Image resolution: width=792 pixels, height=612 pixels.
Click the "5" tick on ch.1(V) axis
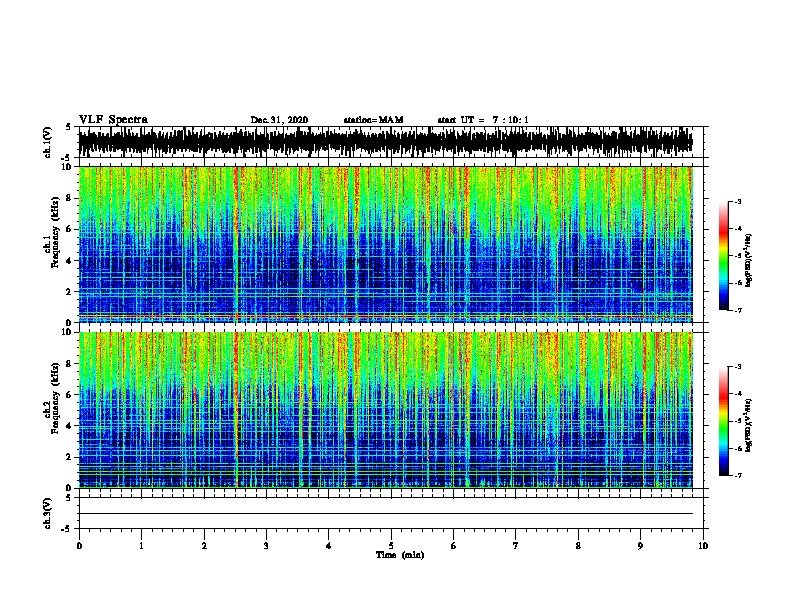[x=69, y=127]
